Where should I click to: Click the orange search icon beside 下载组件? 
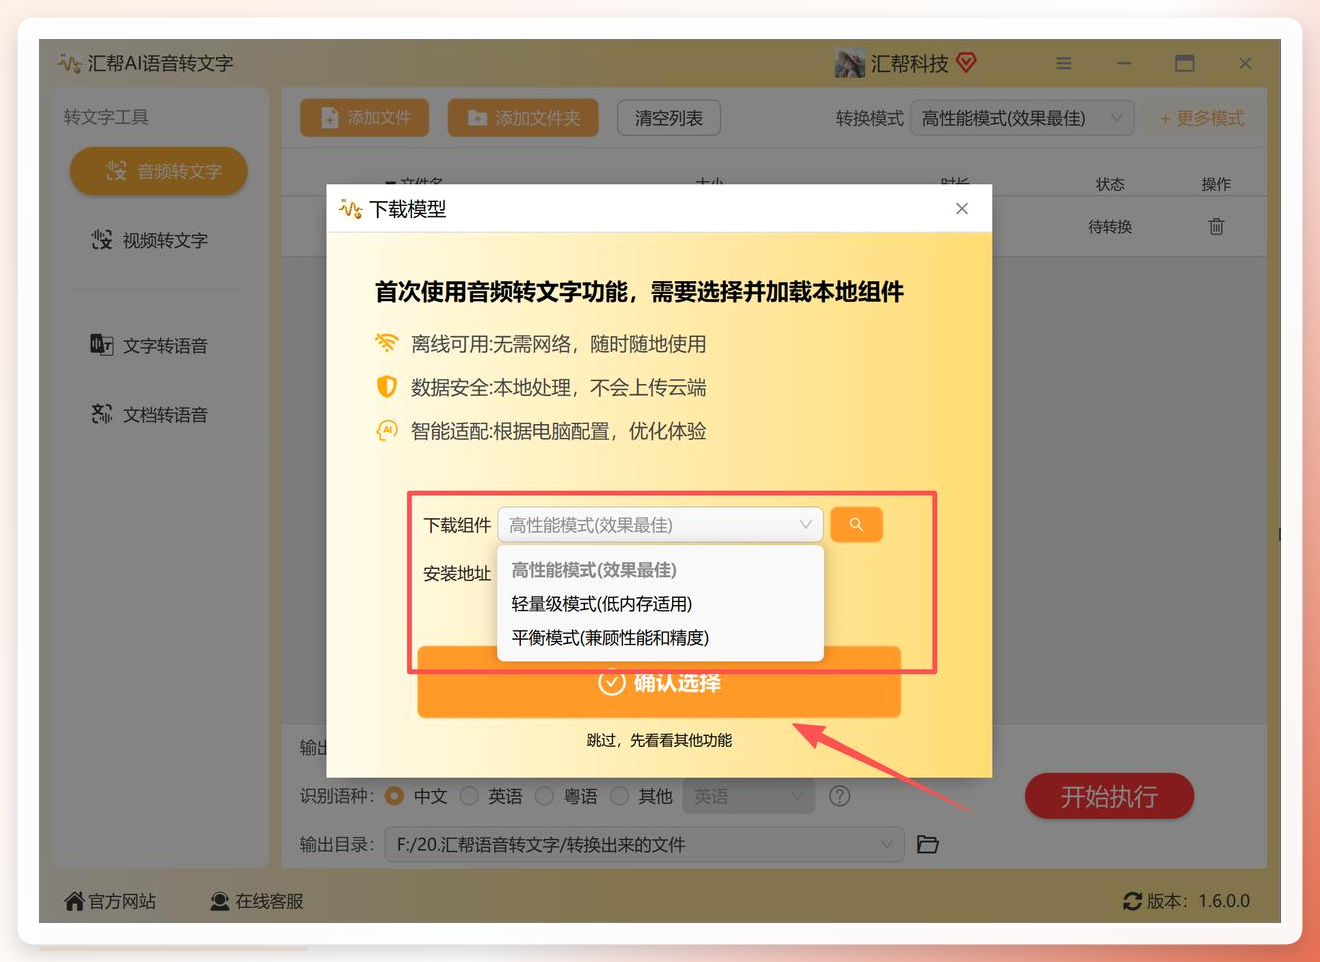click(x=856, y=525)
